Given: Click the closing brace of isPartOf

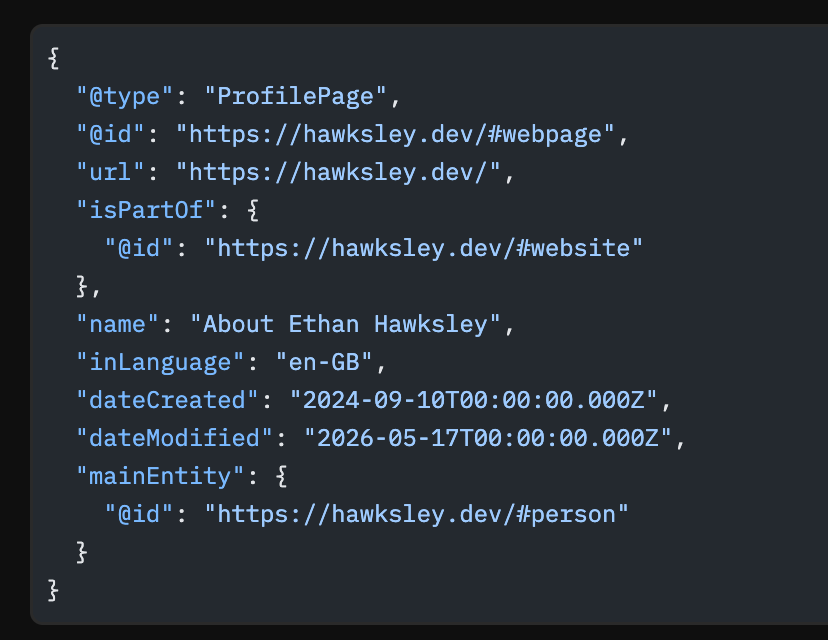Looking at the screenshot, I should (x=82, y=287).
